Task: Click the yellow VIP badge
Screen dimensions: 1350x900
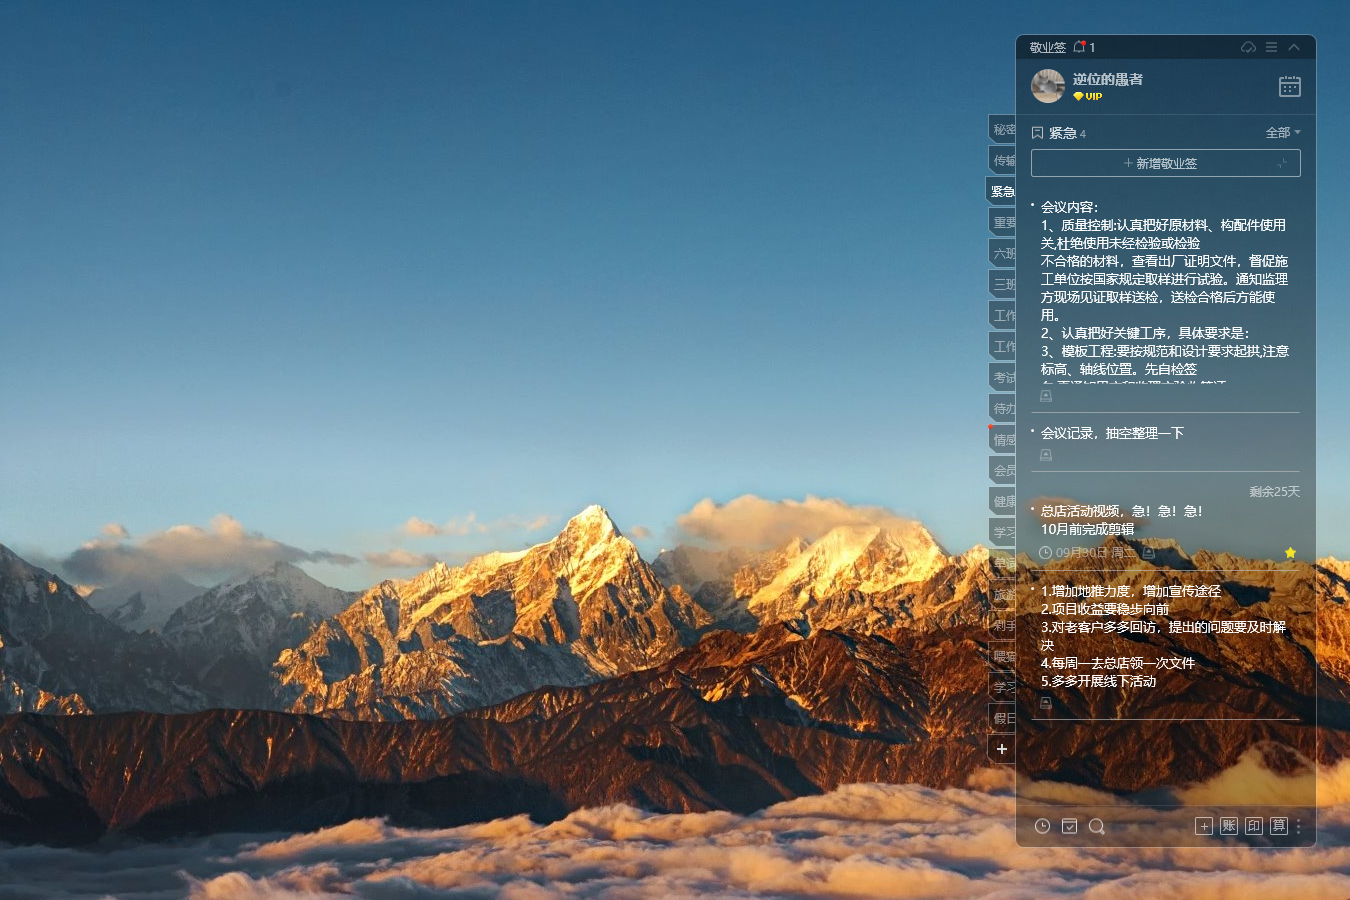Action: (x=1087, y=97)
